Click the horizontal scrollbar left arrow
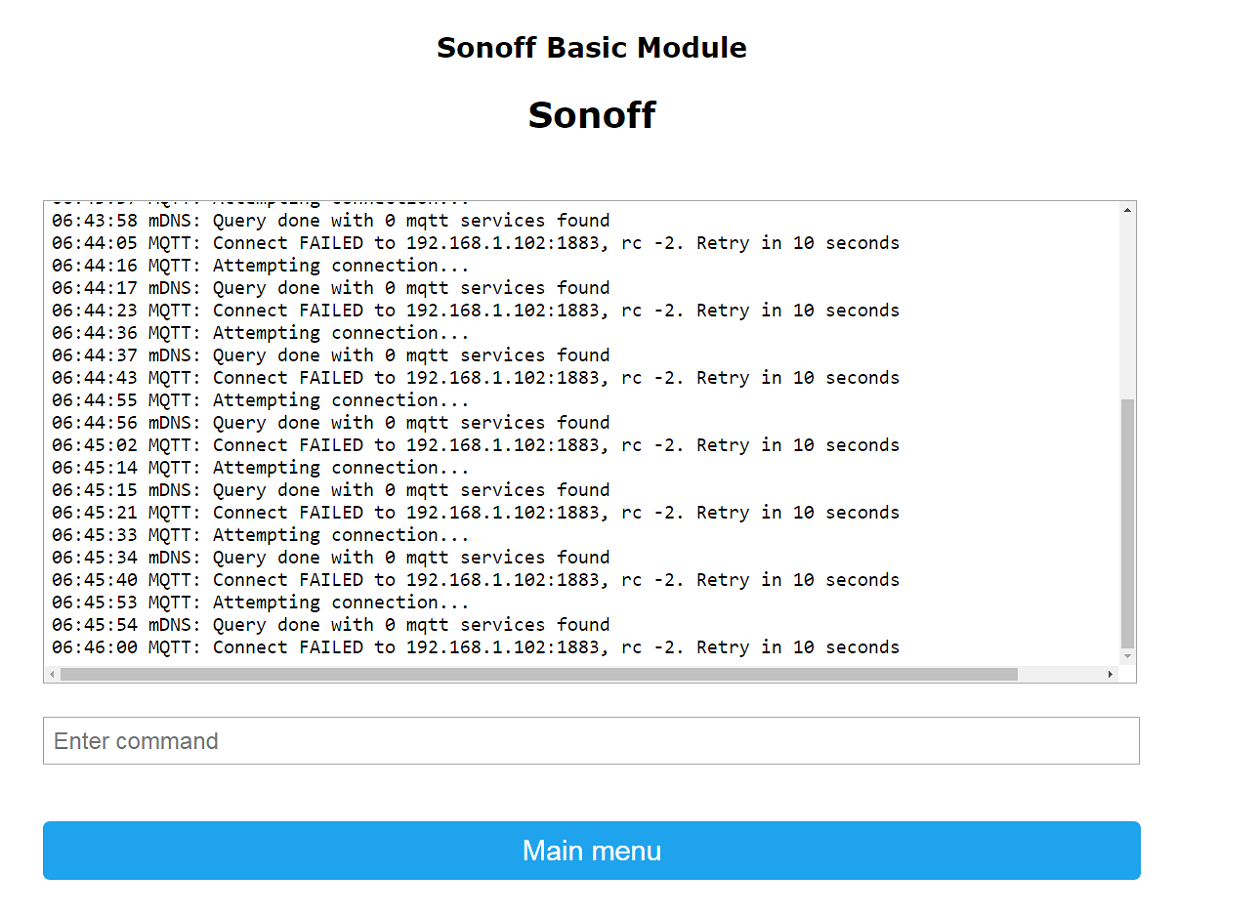1260x915 pixels. pyautogui.click(x=52, y=675)
